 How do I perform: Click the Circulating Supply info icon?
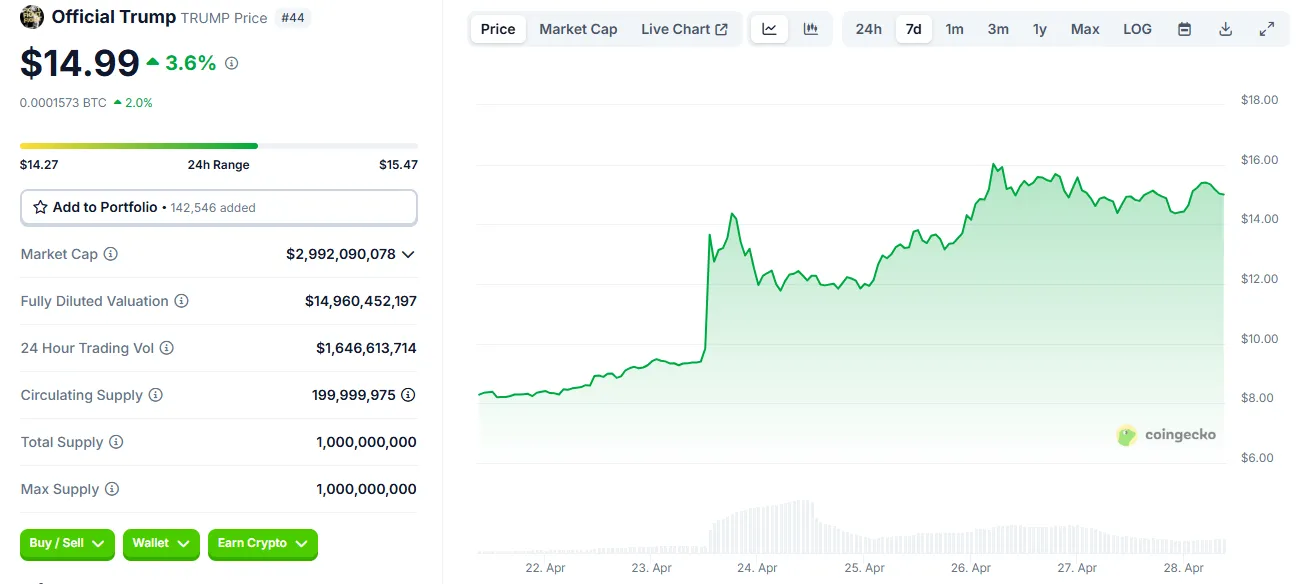[156, 395]
